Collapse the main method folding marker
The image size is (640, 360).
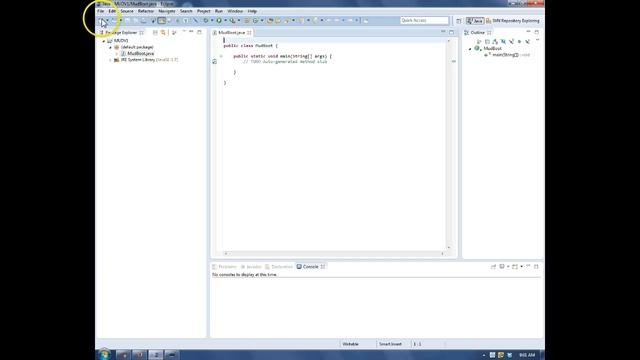tap(221, 56)
